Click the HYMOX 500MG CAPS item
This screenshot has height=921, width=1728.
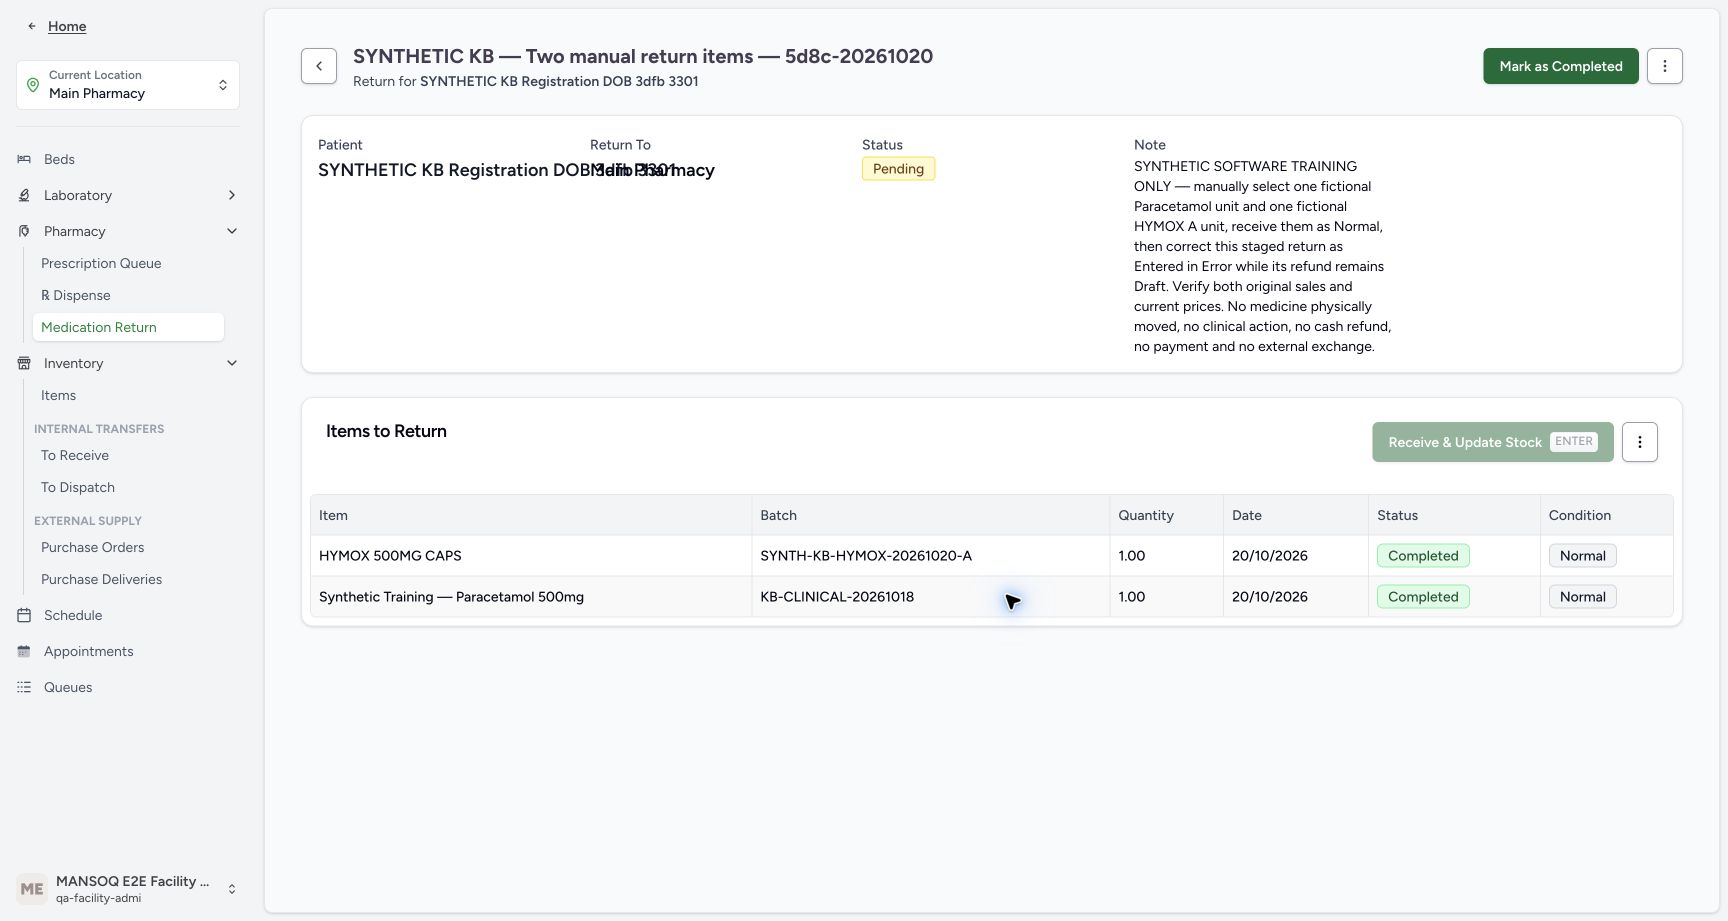point(390,556)
